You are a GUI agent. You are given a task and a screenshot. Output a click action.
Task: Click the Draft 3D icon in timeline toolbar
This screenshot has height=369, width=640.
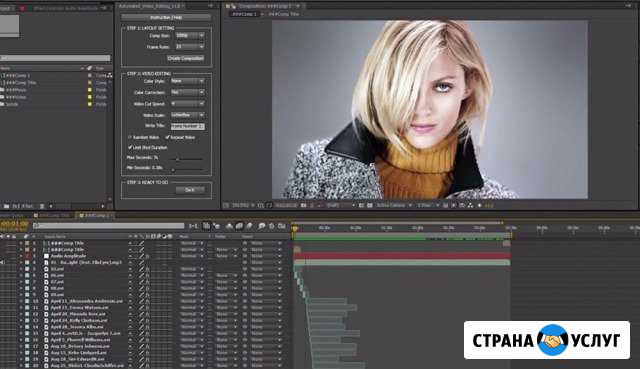[216, 226]
